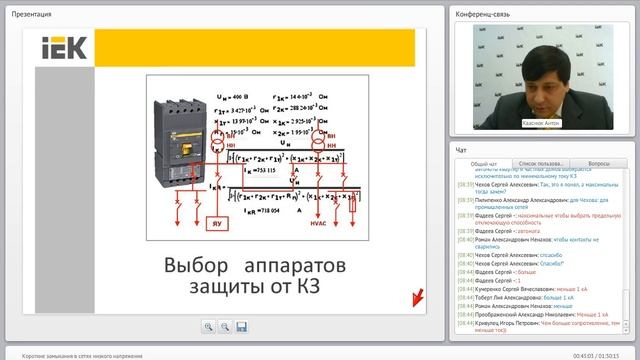Click the presenter name label on video
The height and width of the screenshot is (360, 640).
(541, 123)
